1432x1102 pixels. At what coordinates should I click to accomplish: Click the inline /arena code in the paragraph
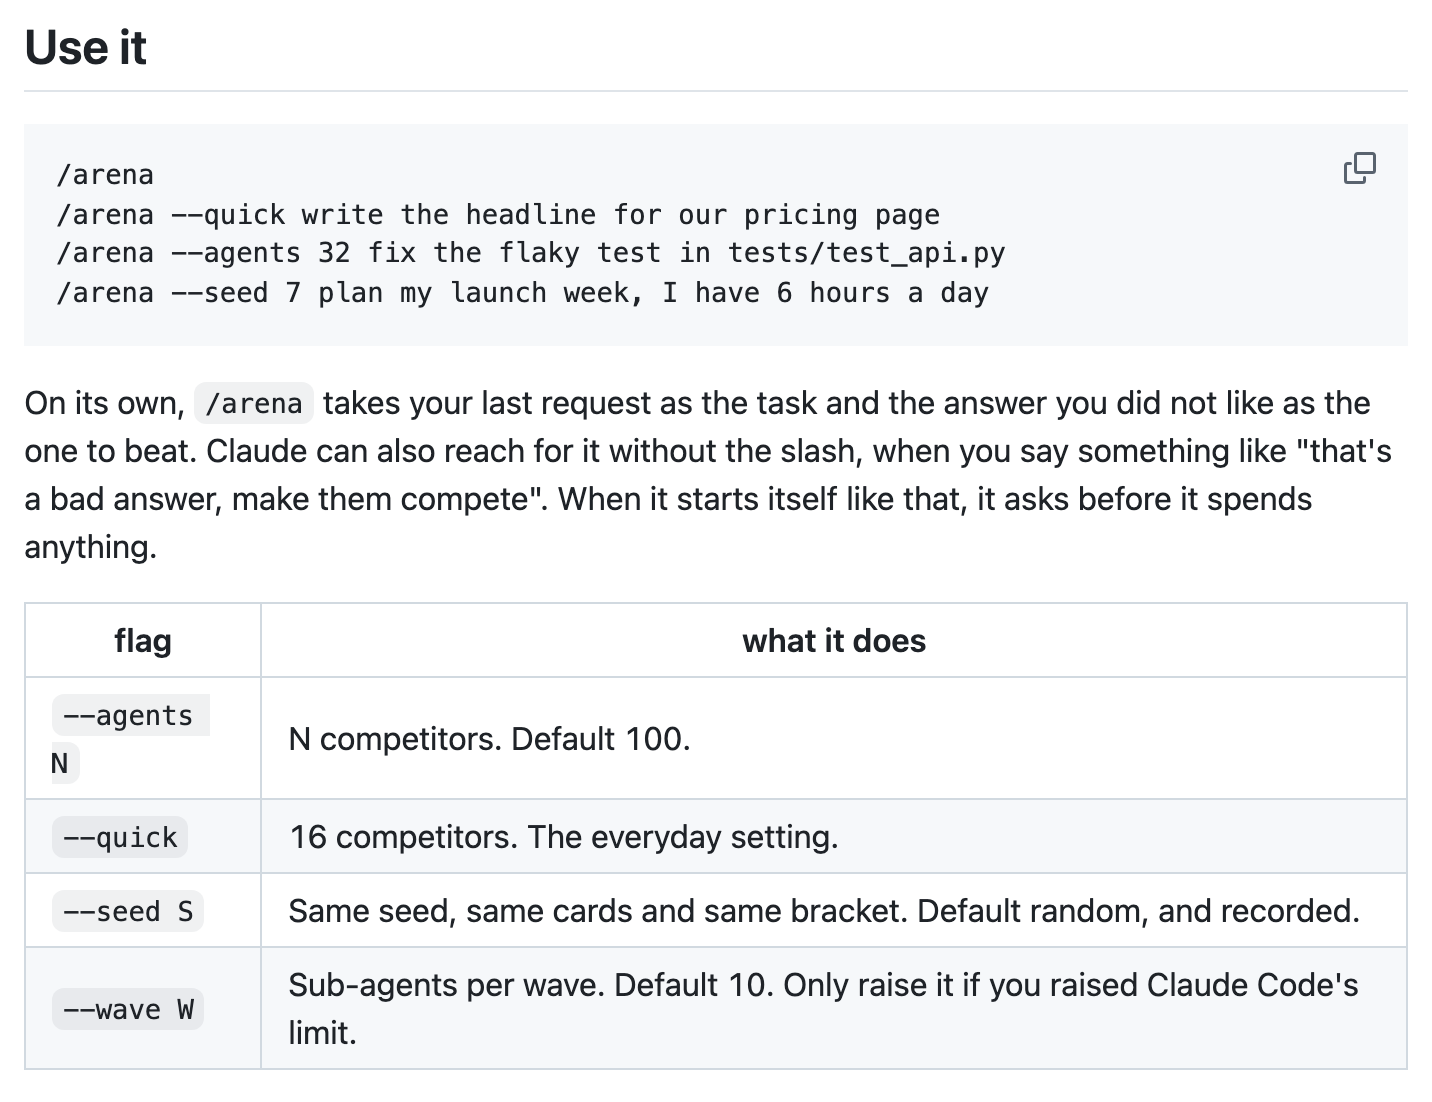[x=254, y=403]
